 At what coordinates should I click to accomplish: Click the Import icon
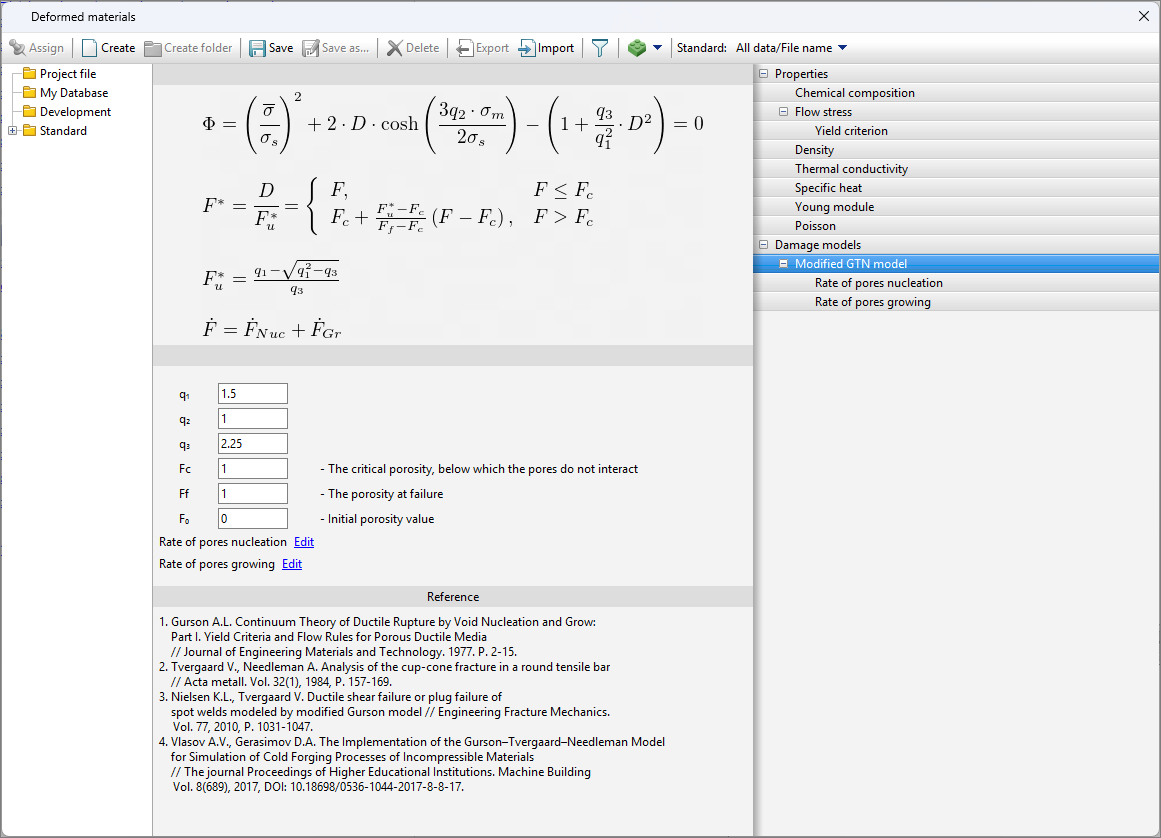point(527,48)
